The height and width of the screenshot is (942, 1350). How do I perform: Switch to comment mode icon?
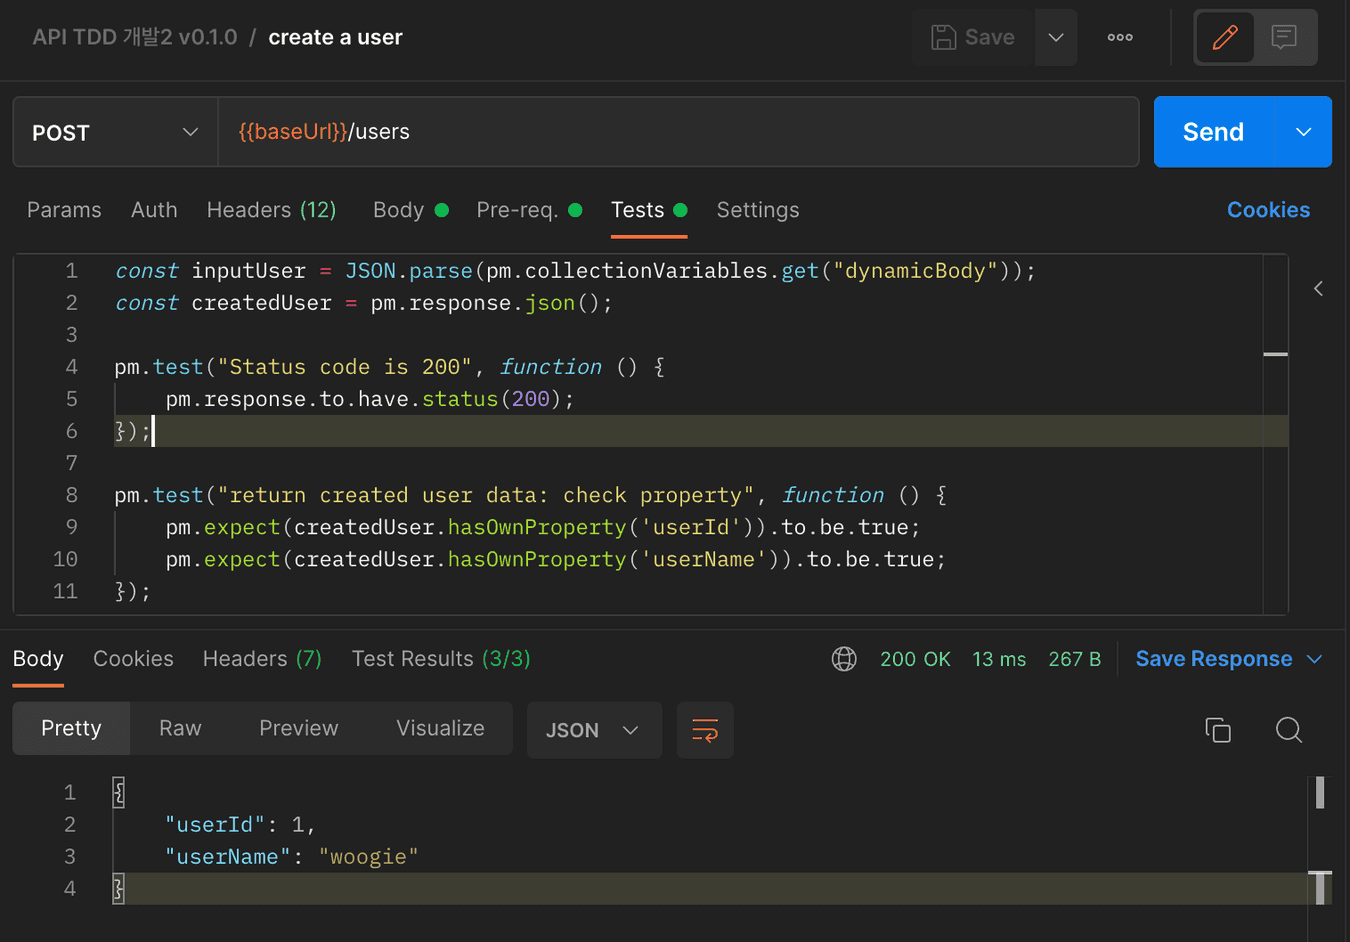pyautogui.click(x=1284, y=38)
